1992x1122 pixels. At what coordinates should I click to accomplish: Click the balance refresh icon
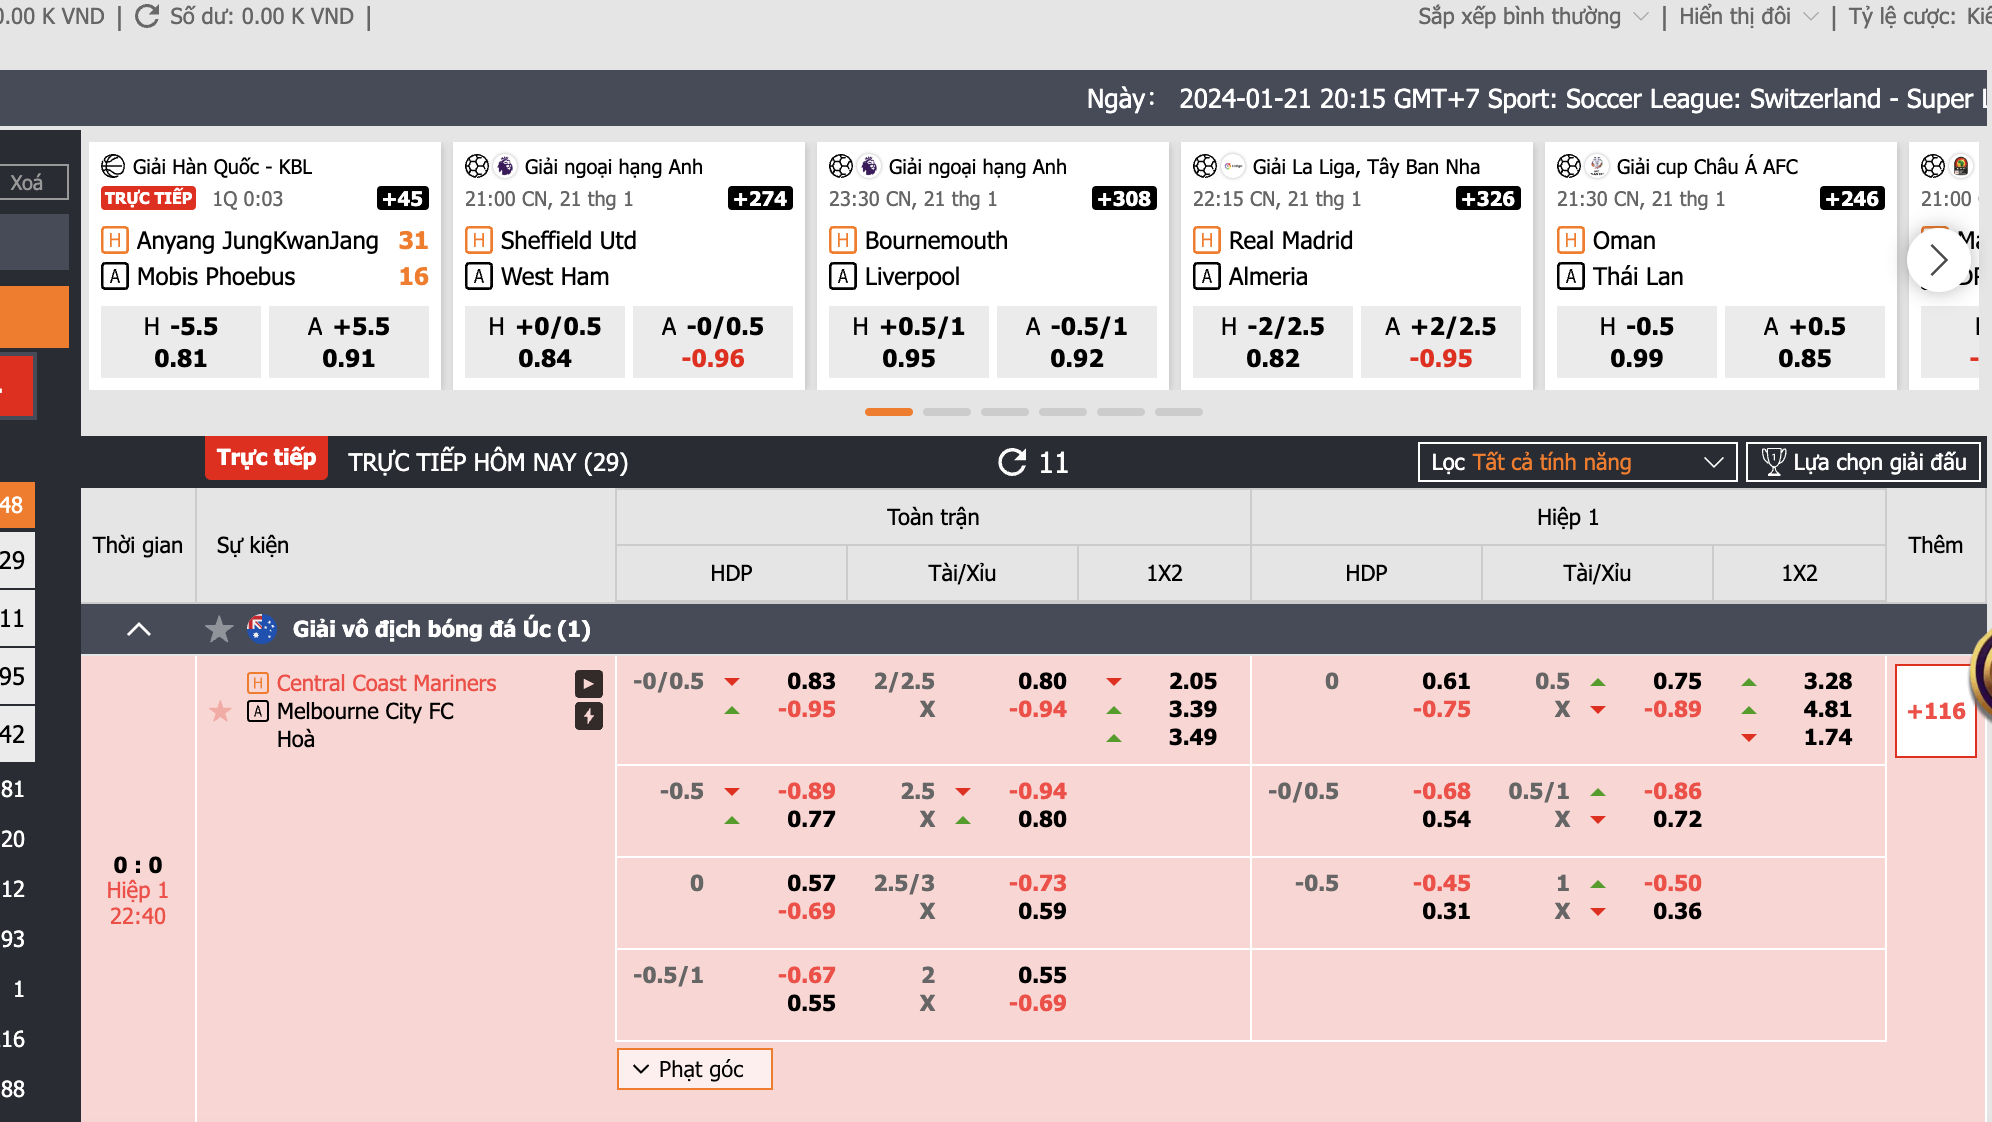(x=147, y=16)
